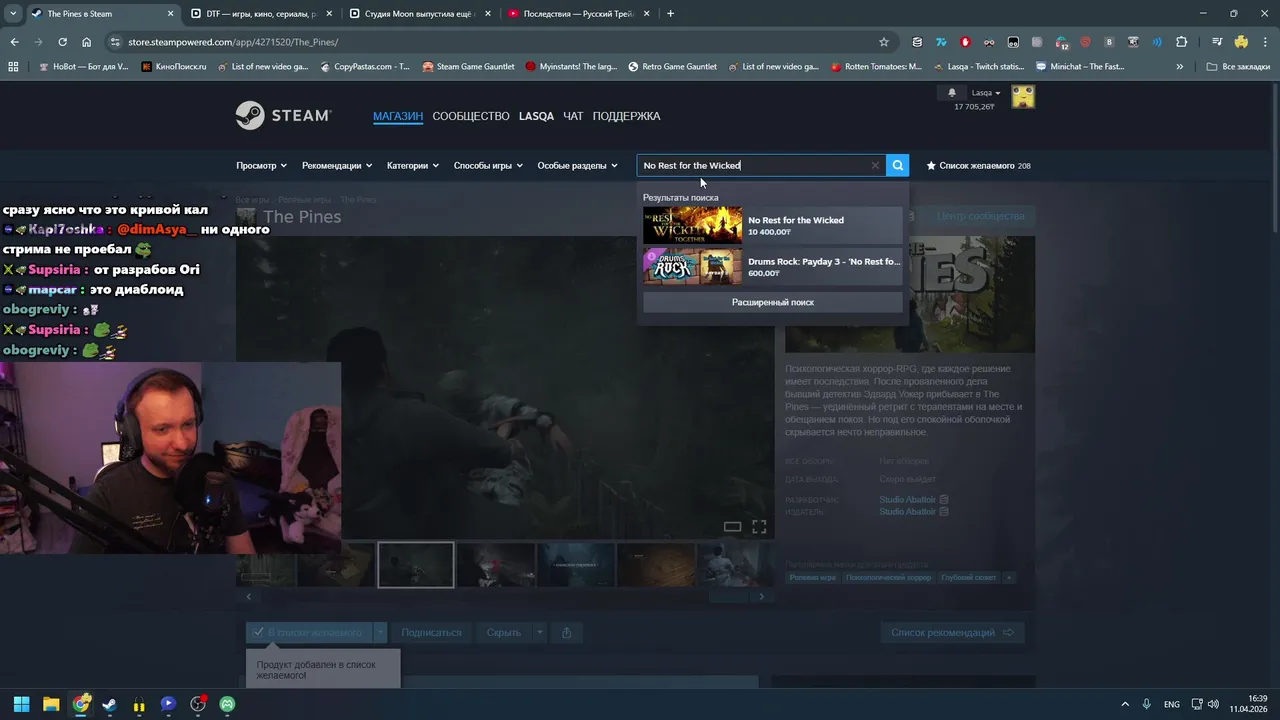Screen dimensions: 1280x720
Task: Expand the Категории dropdown menu
Action: point(413,166)
